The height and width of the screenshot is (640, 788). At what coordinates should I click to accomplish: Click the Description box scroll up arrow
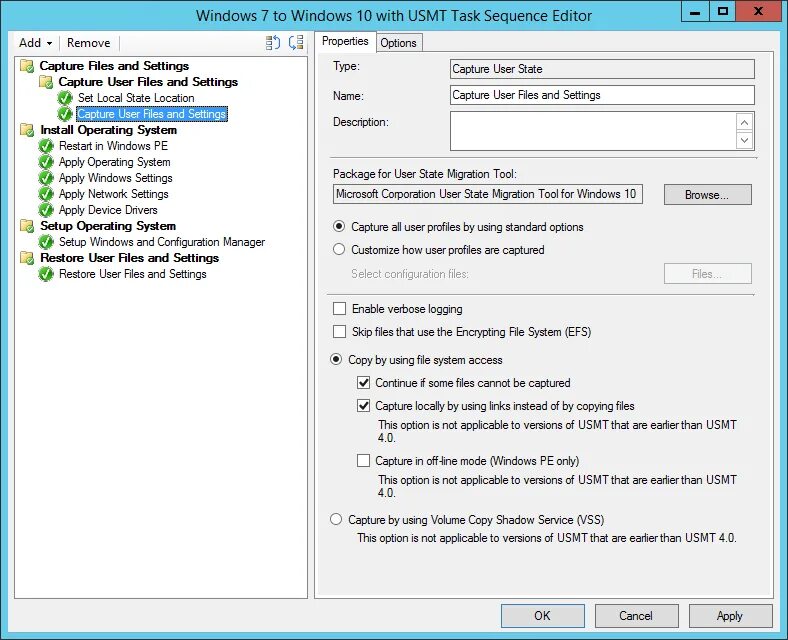point(744,122)
